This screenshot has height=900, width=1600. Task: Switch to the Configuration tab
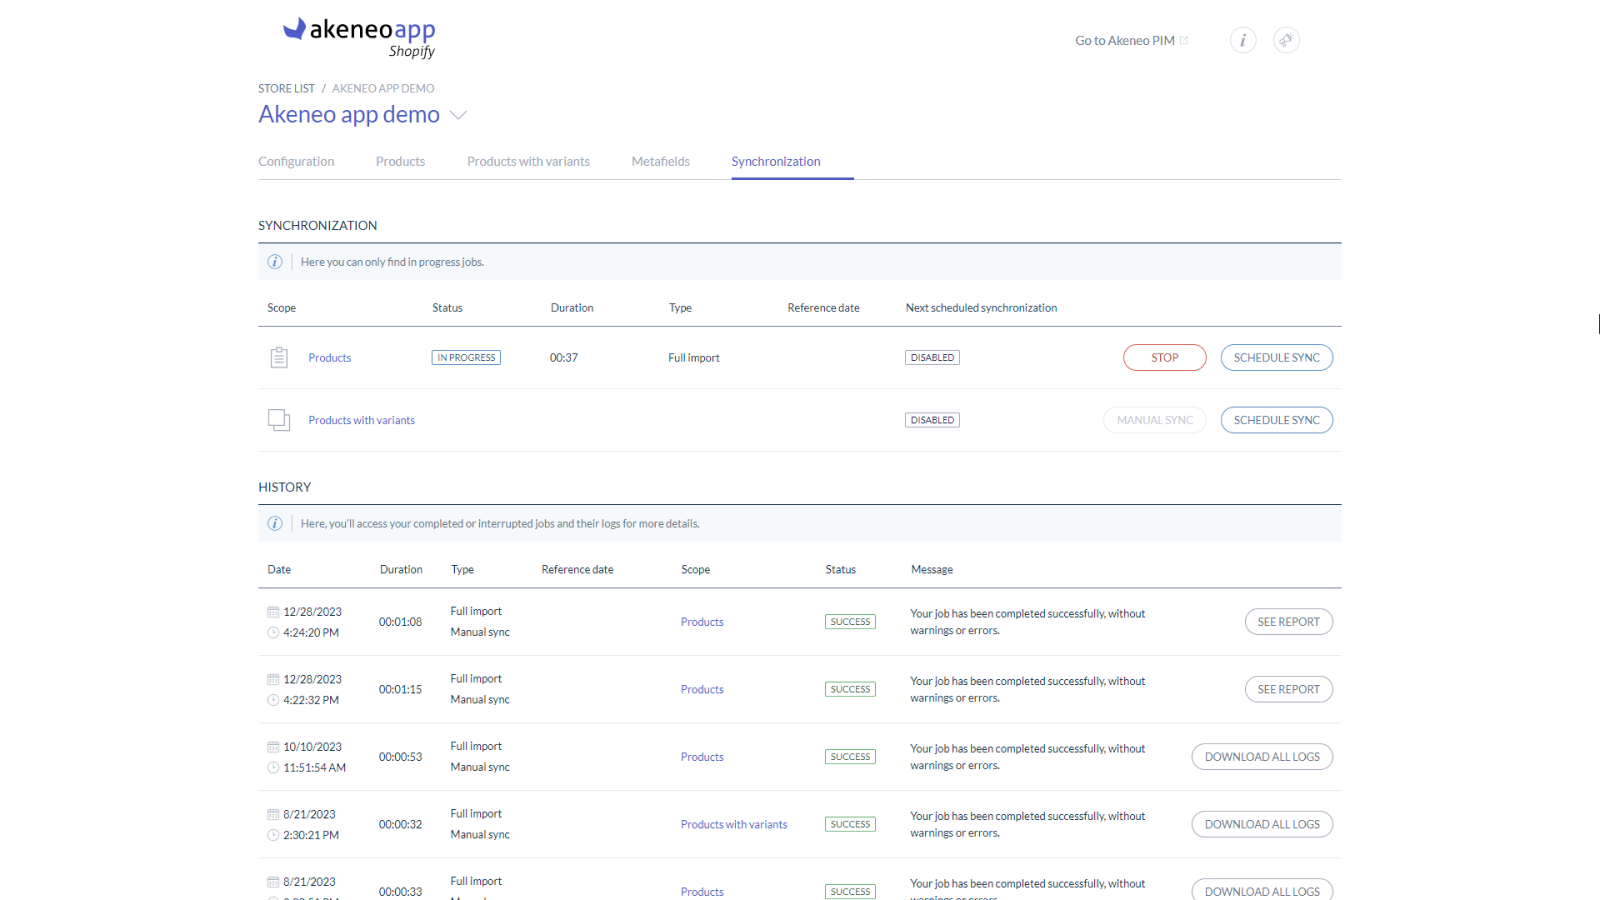296,161
